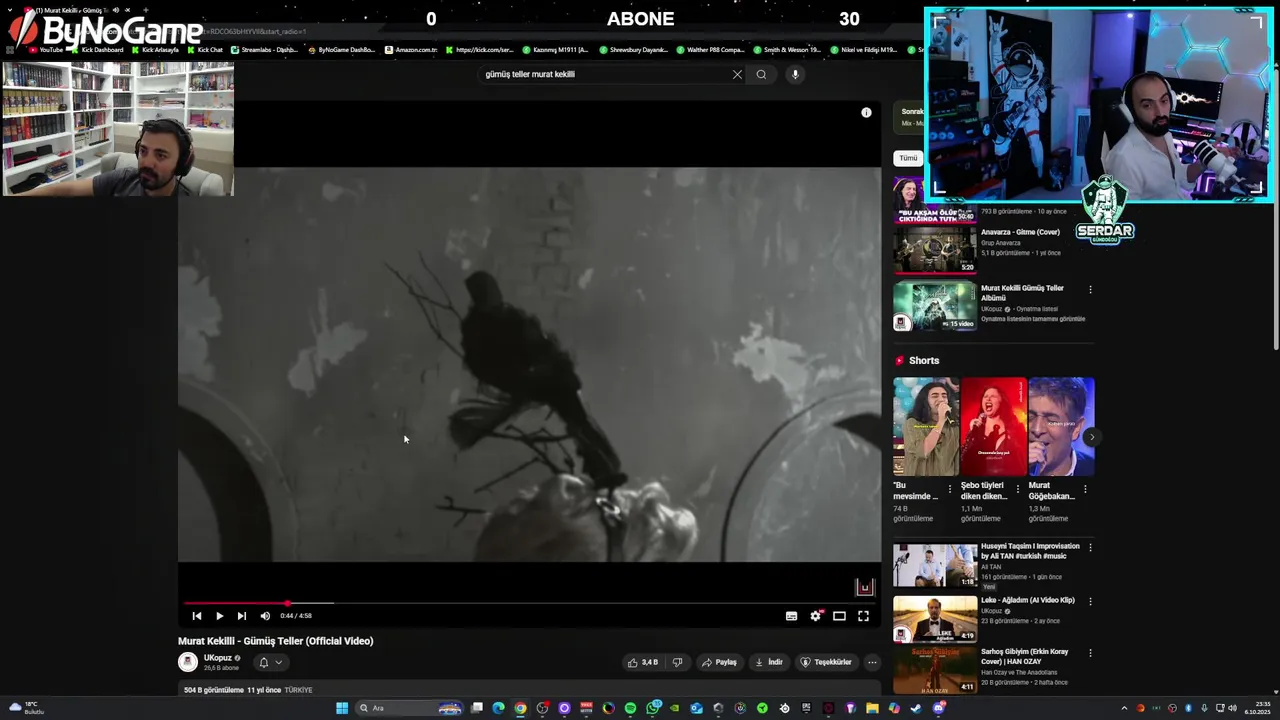Open Chrome from the taskbar
The image size is (1280, 720).
(520, 708)
